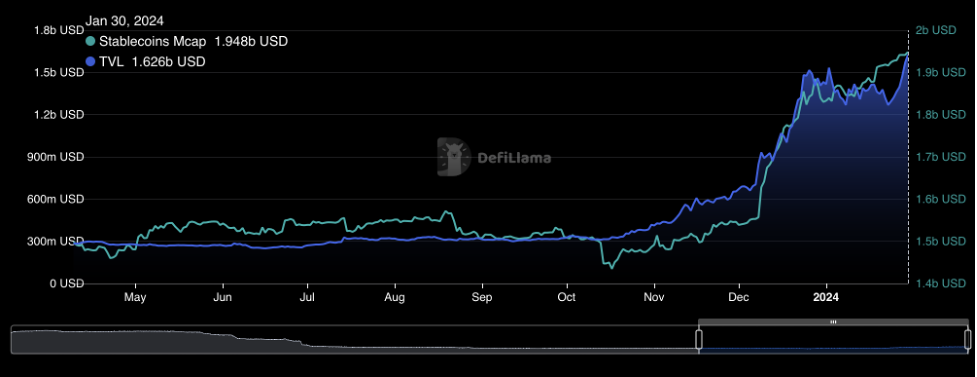Click the 2024 label on the time axis
This screenshot has height=377, width=977.
(x=827, y=297)
